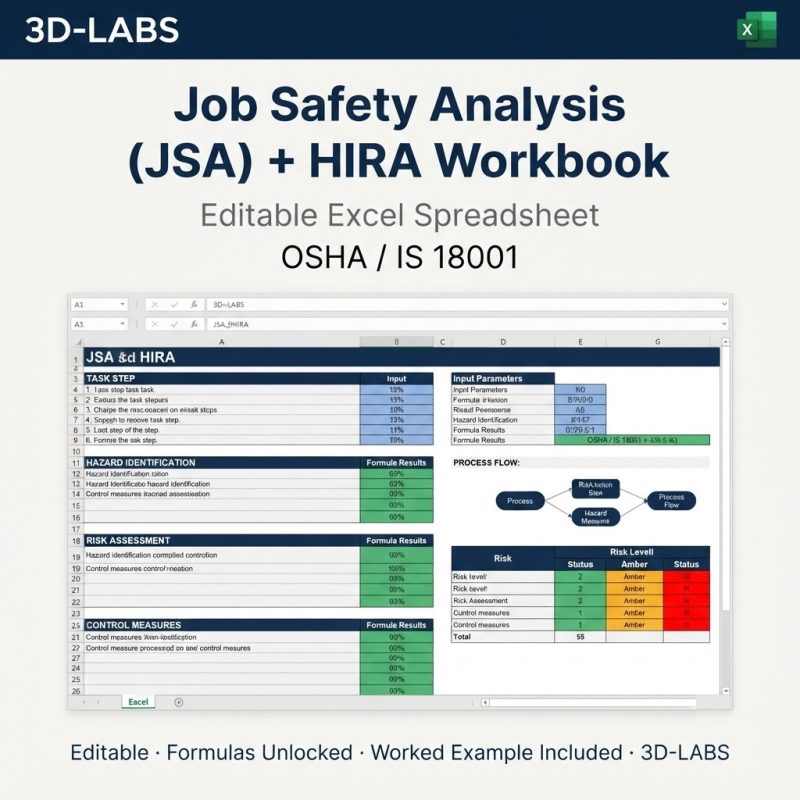Click the horizontal scrollbar left arrow

[485, 703]
